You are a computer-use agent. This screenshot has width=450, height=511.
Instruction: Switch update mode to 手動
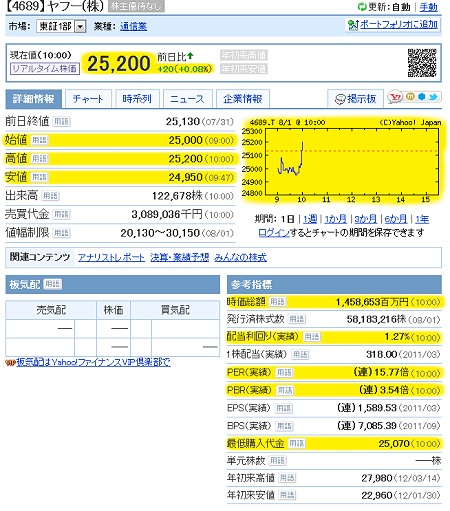click(428, 7)
